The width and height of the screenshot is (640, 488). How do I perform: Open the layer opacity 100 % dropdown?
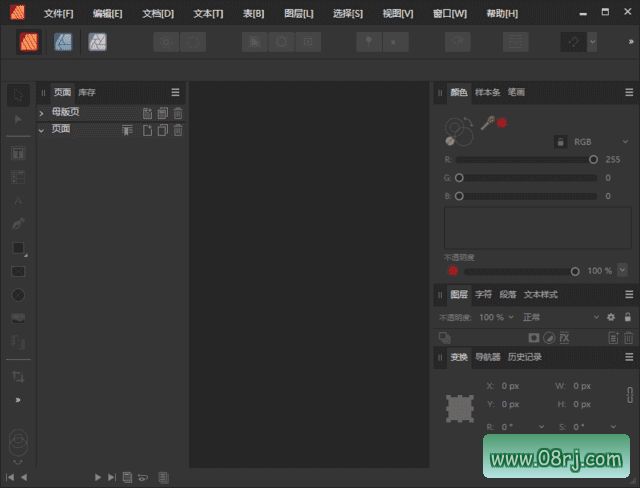click(x=511, y=317)
